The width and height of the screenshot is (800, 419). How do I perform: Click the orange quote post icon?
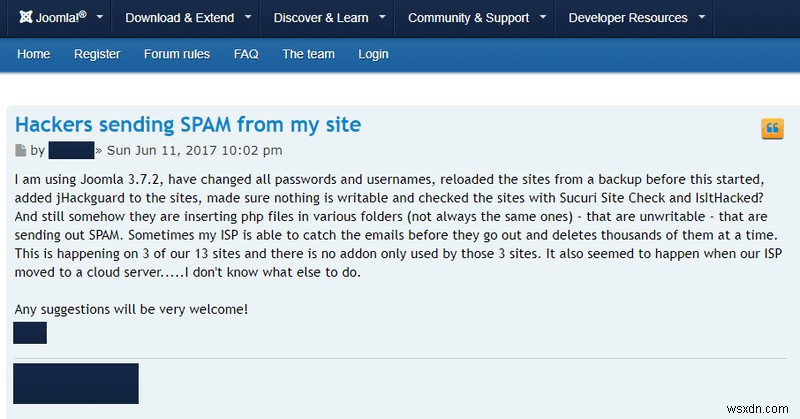(772, 129)
